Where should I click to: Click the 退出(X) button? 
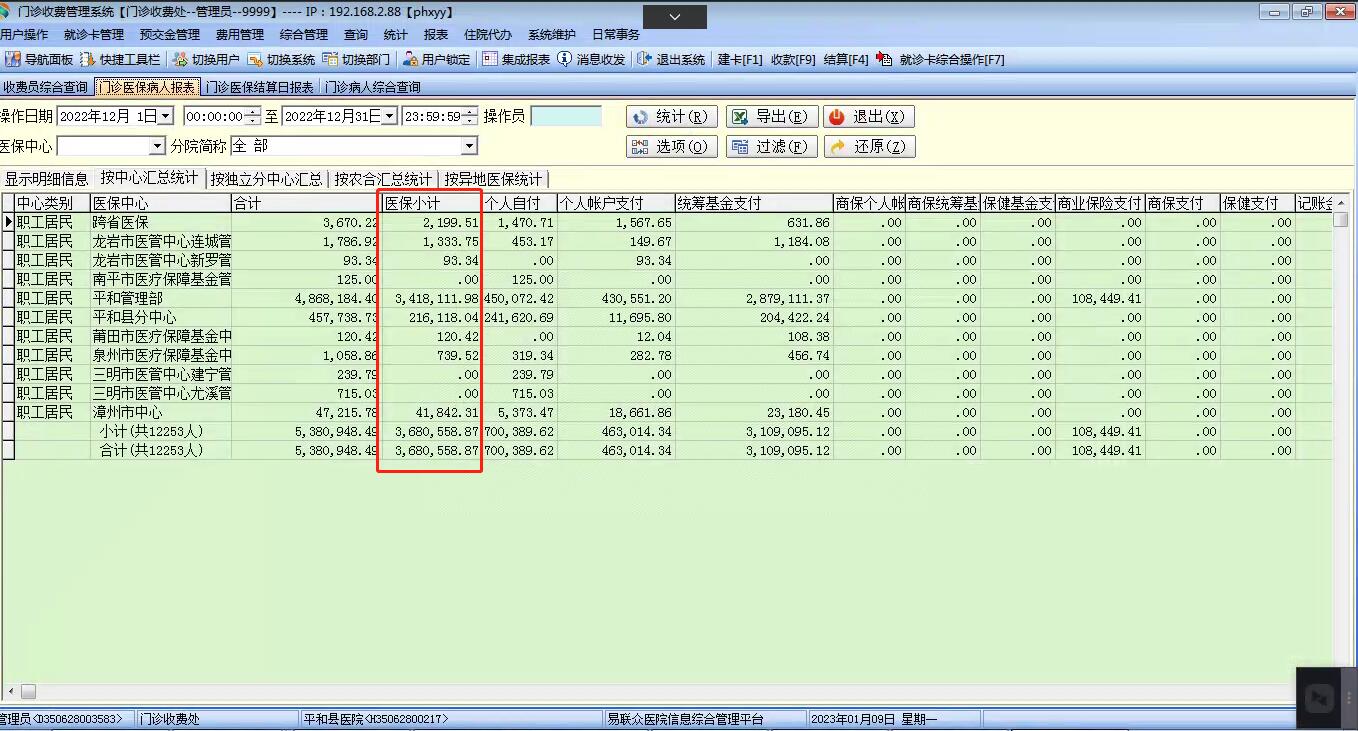coord(870,117)
